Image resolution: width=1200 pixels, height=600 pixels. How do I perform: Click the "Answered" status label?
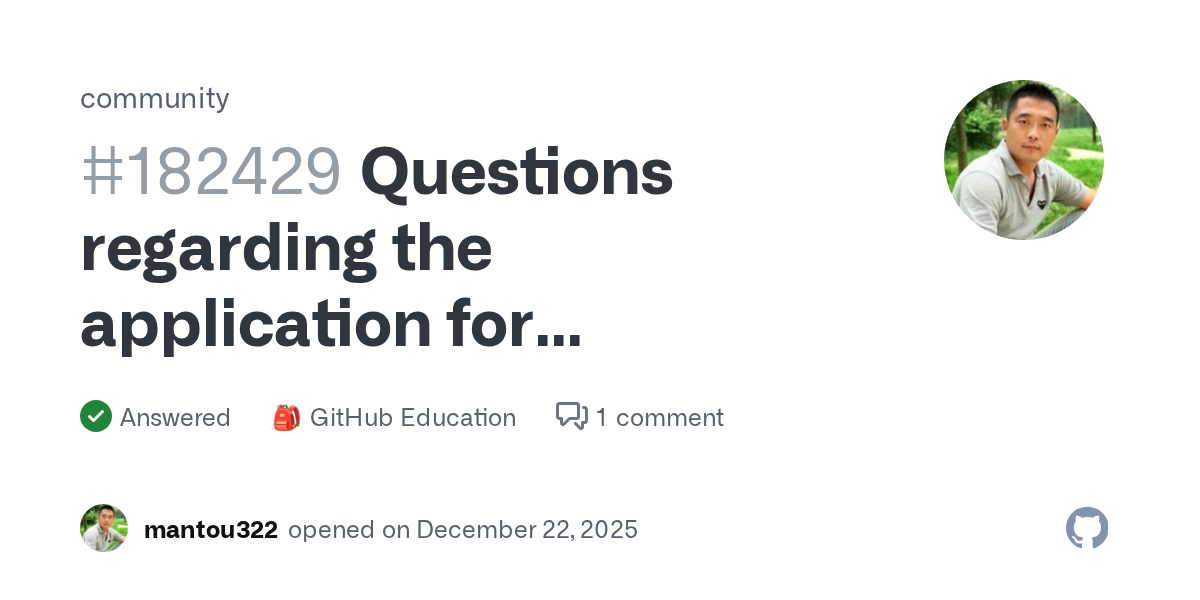point(175,417)
